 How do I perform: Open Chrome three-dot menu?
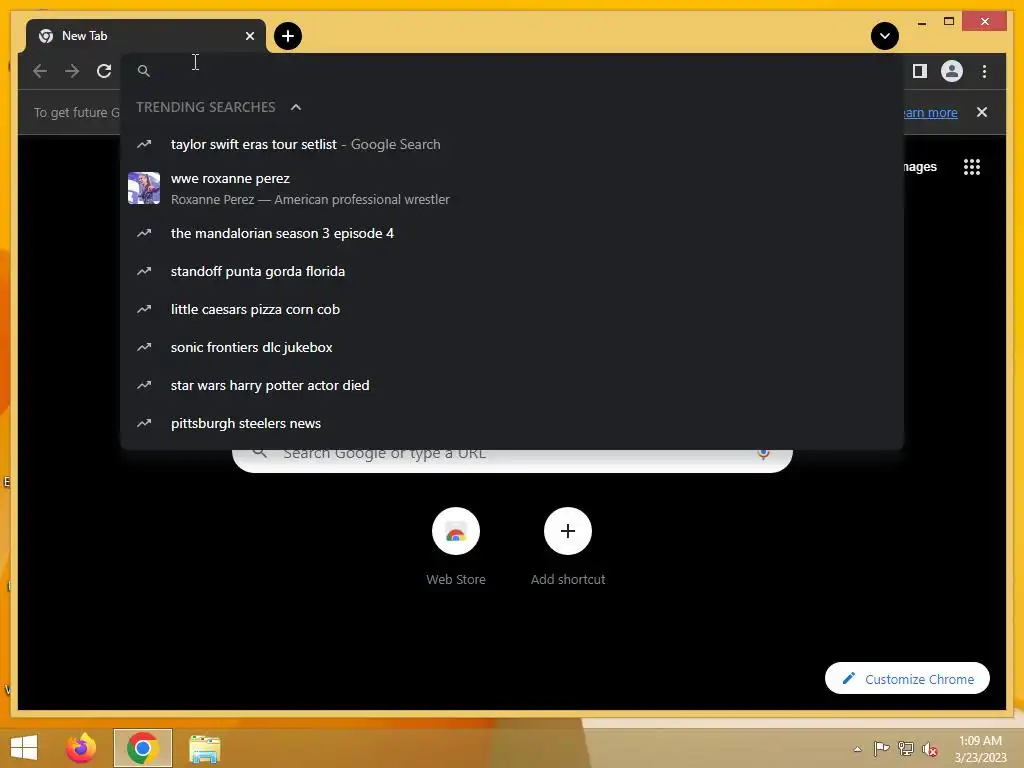984,71
